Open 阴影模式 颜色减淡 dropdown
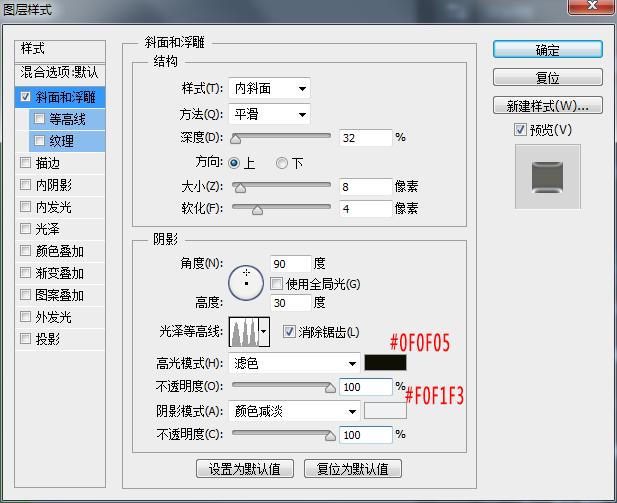 coord(294,411)
